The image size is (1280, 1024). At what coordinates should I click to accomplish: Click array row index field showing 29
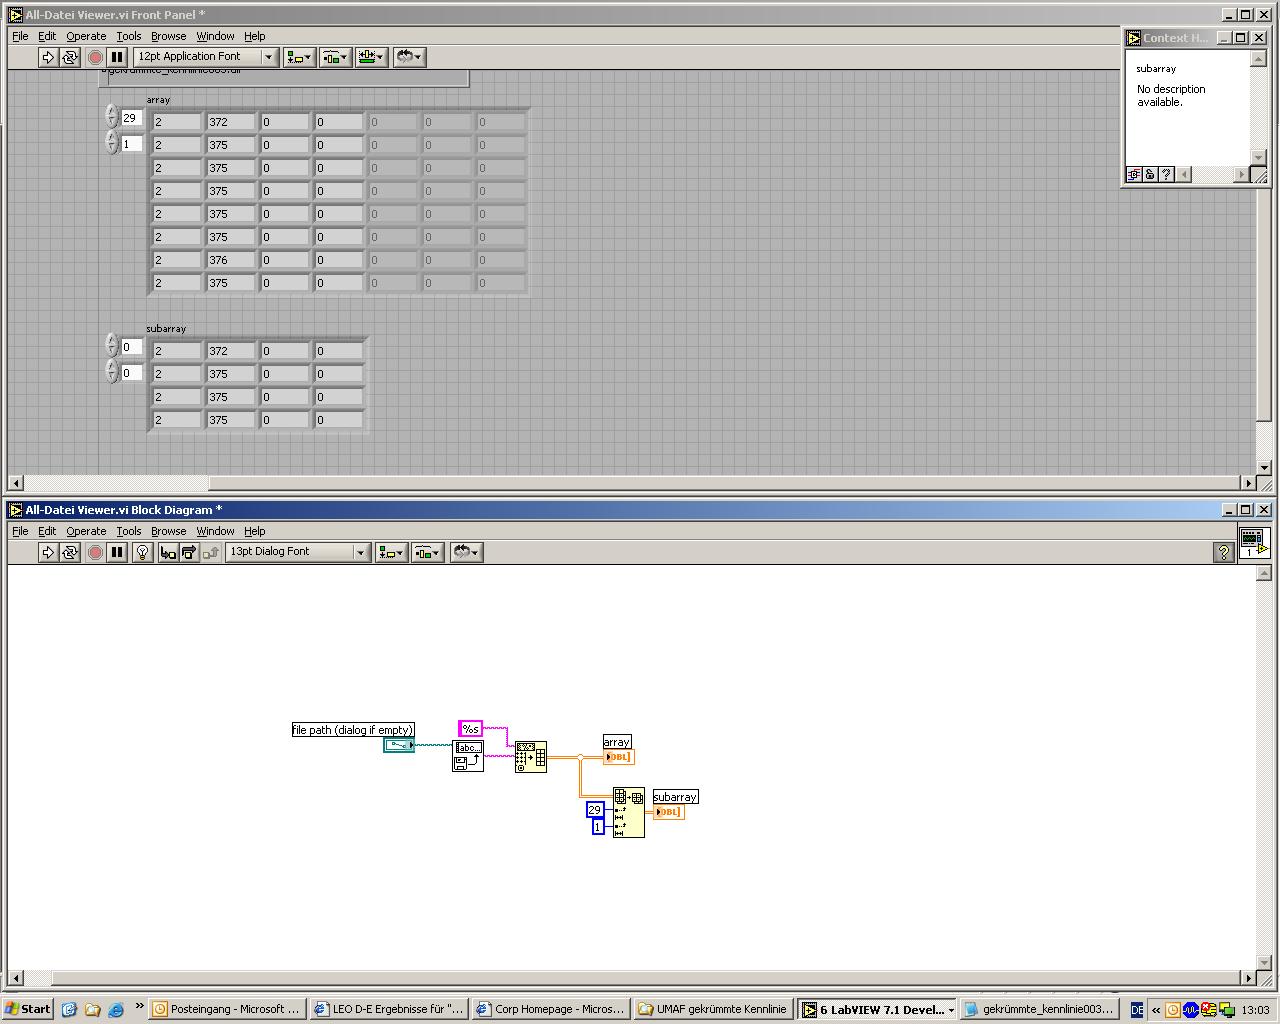(x=131, y=118)
